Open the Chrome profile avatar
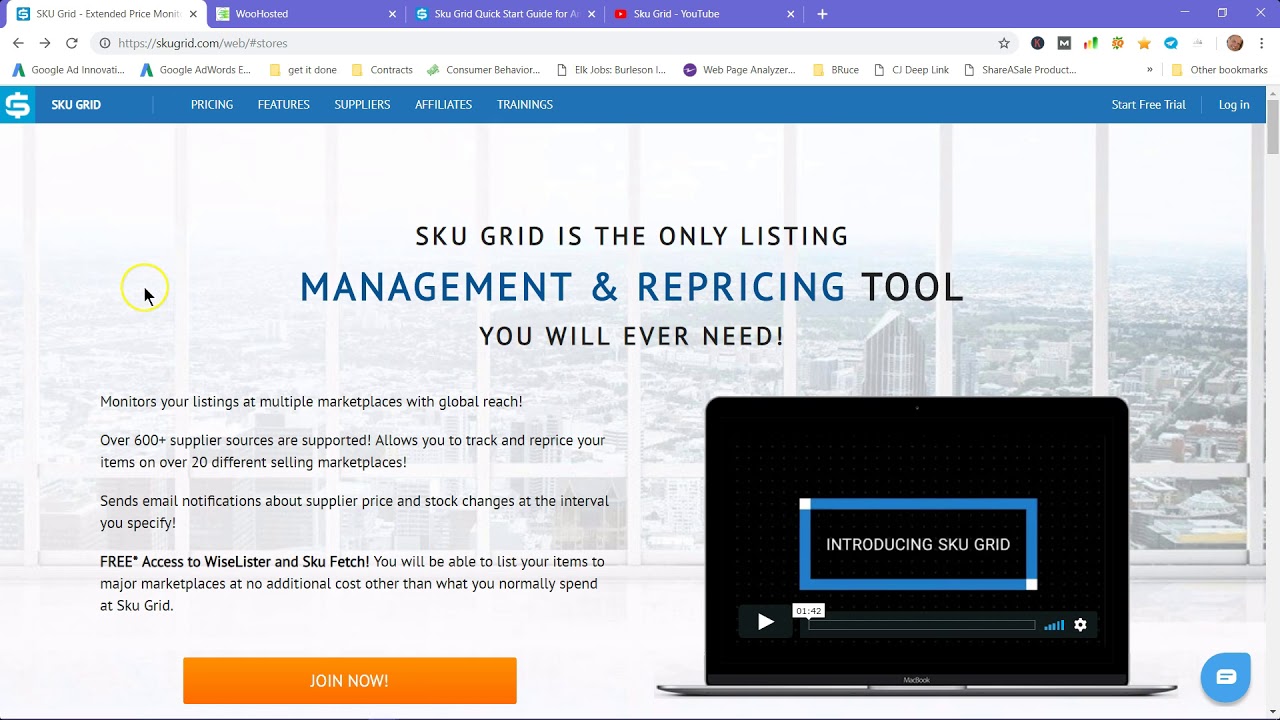Viewport: 1280px width, 720px height. (x=1235, y=43)
